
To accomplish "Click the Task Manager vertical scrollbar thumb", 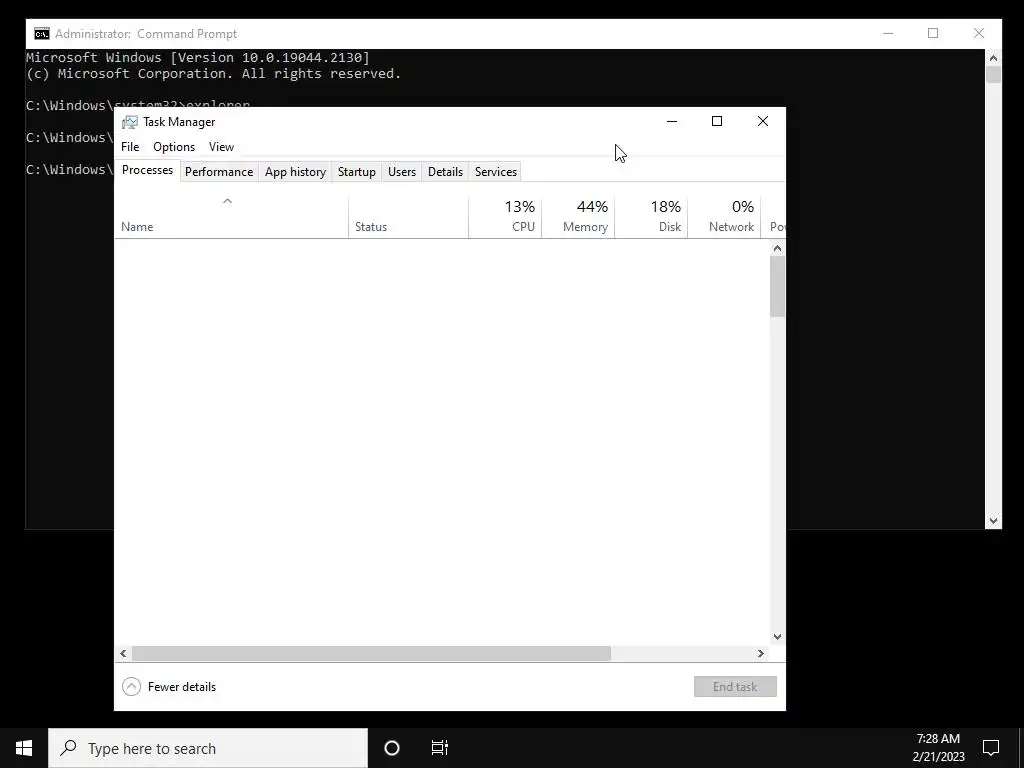I will point(777,287).
